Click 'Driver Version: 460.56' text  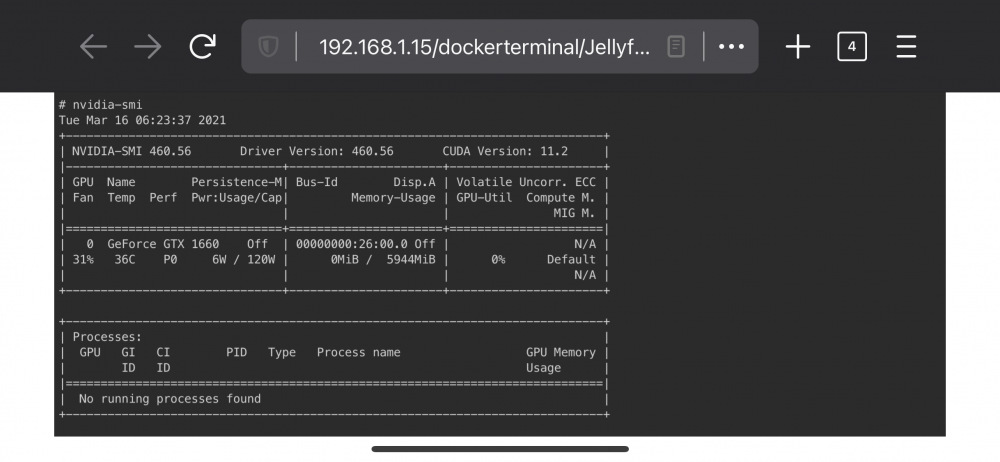tap(316, 151)
